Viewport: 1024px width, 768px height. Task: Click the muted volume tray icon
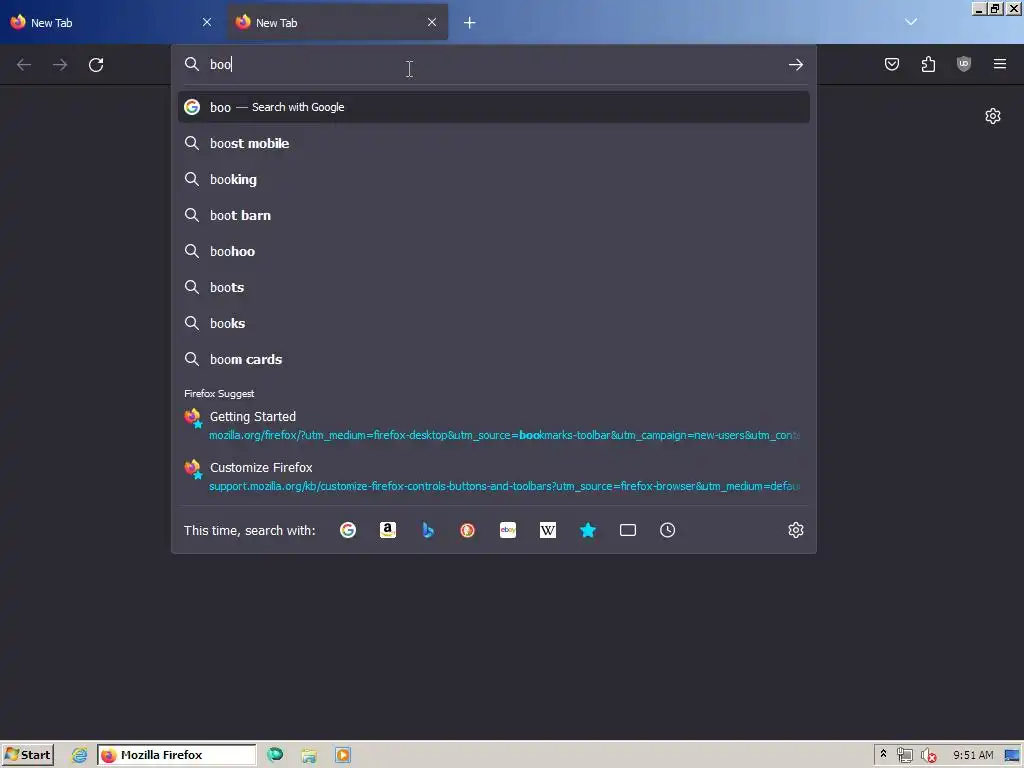[928, 756]
